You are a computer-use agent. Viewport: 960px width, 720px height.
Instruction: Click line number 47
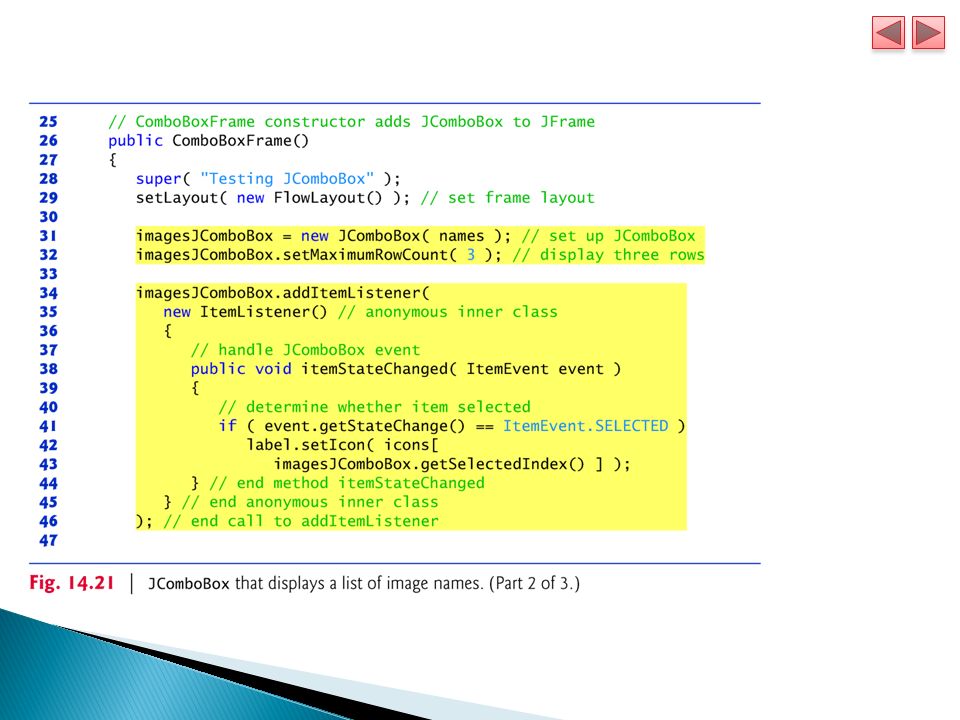(48, 540)
